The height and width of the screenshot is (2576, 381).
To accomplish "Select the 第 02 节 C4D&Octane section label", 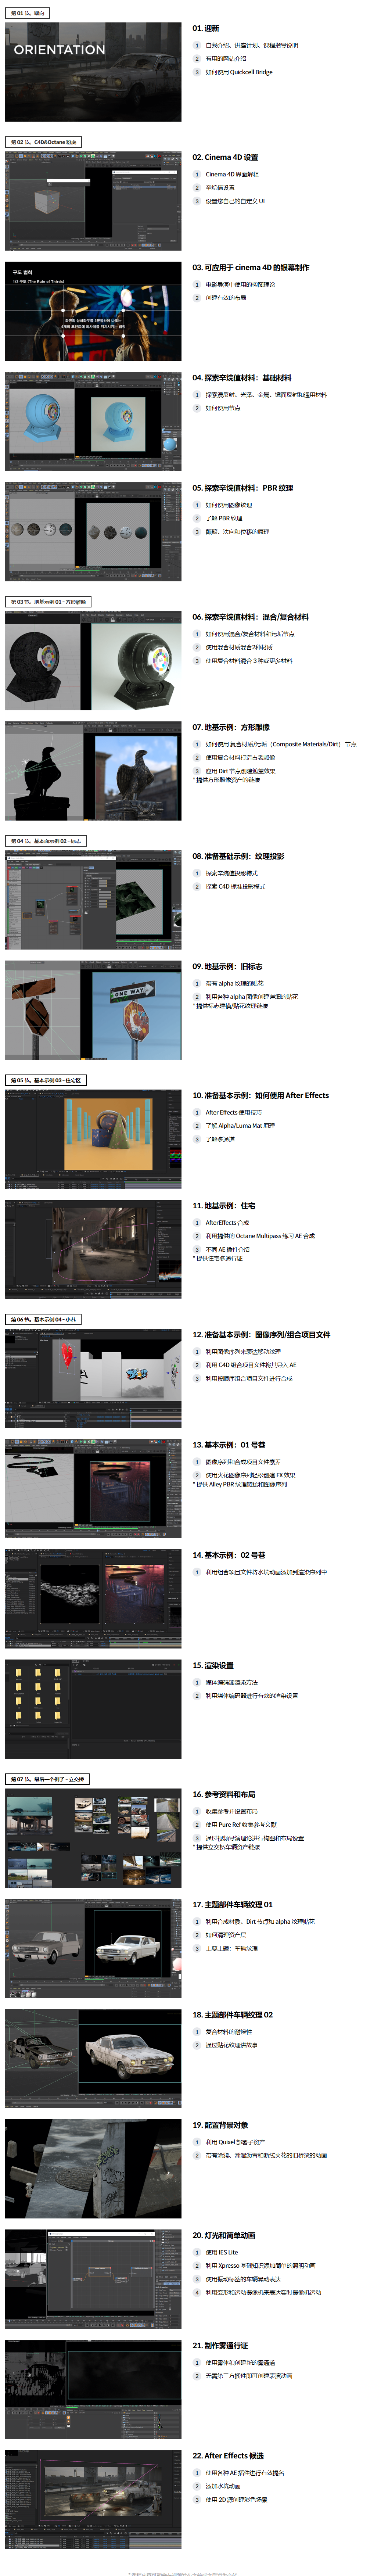I will (x=43, y=142).
